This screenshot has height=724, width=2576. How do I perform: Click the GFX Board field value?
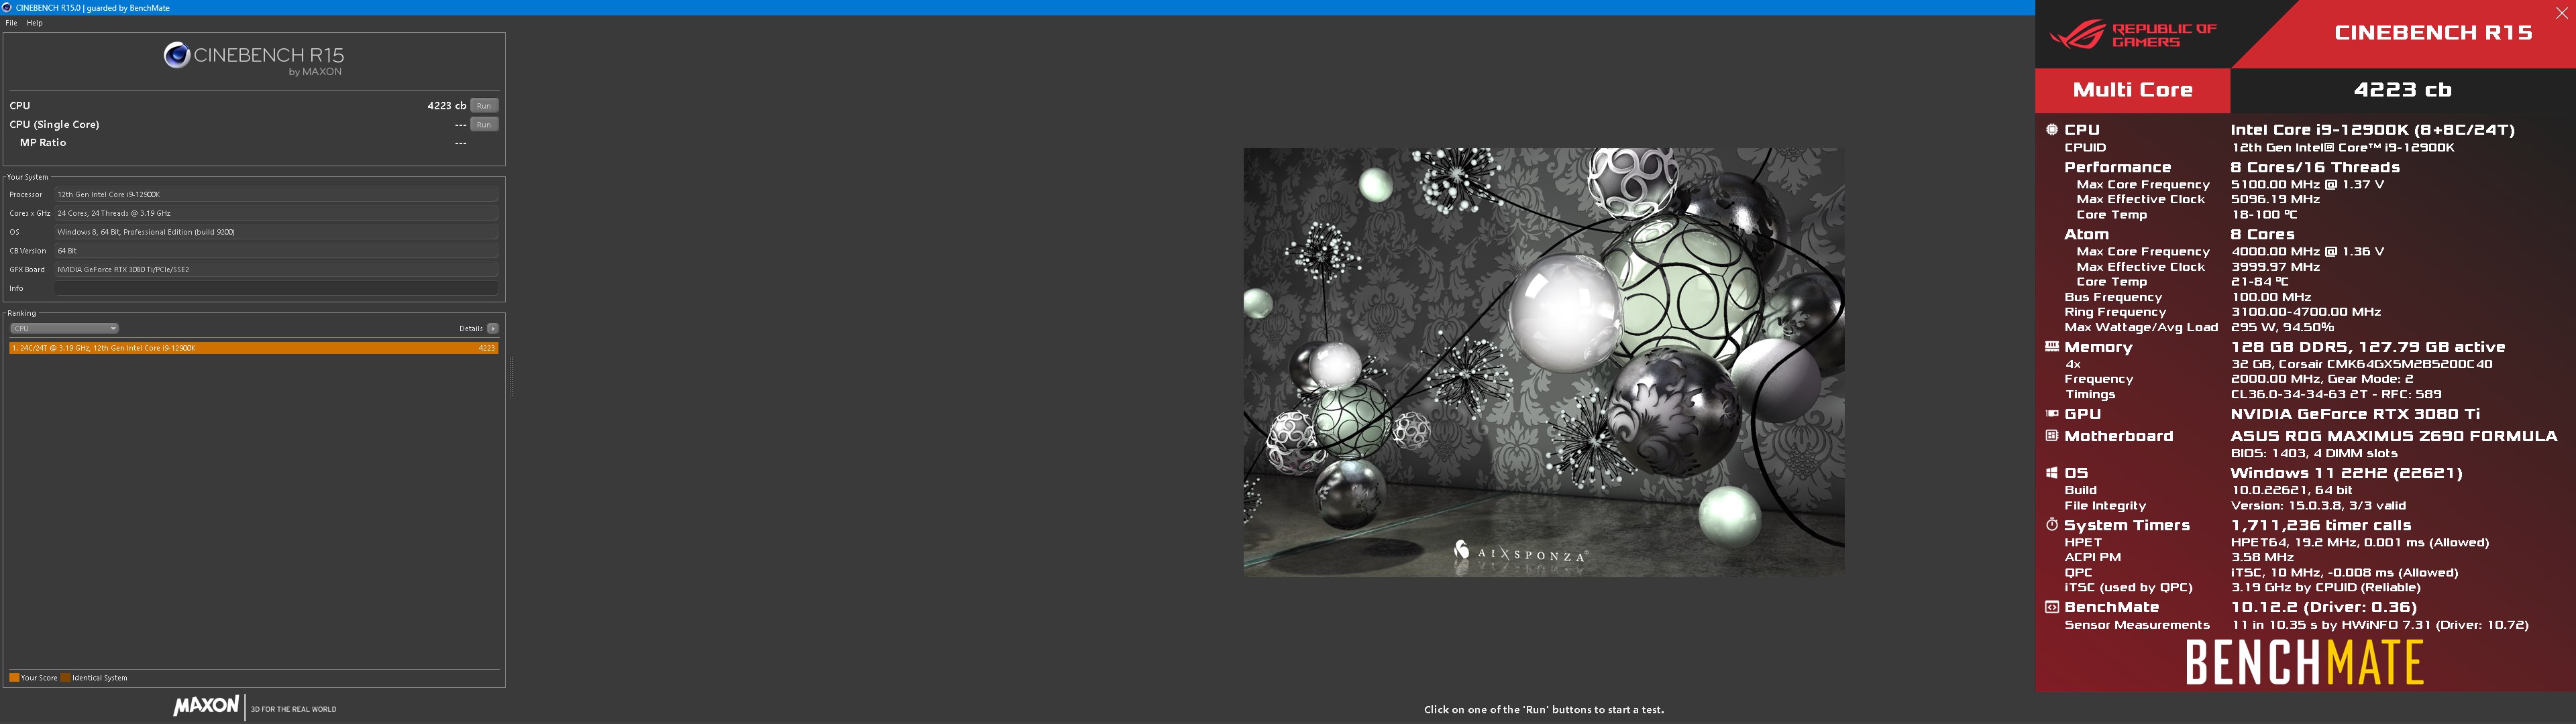(x=276, y=269)
